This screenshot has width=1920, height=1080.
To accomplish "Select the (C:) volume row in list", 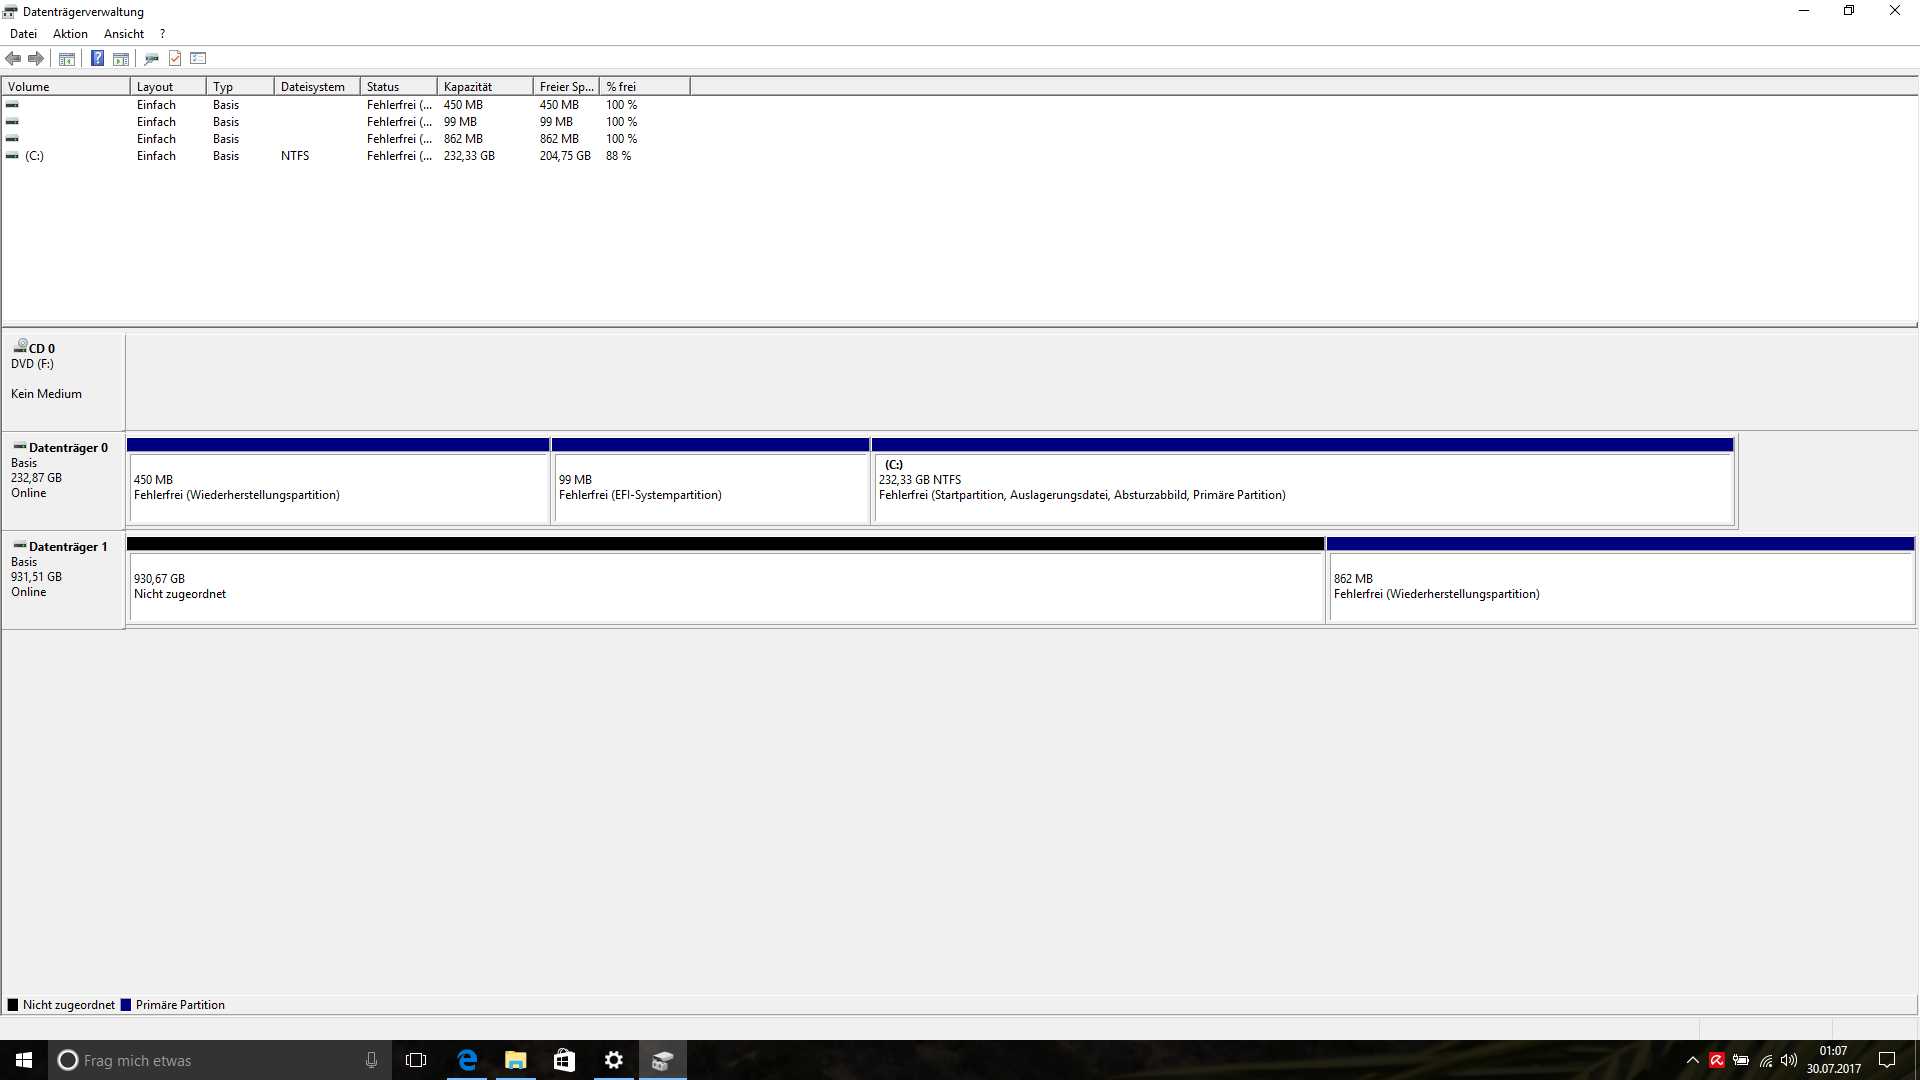I will (x=35, y=156).
